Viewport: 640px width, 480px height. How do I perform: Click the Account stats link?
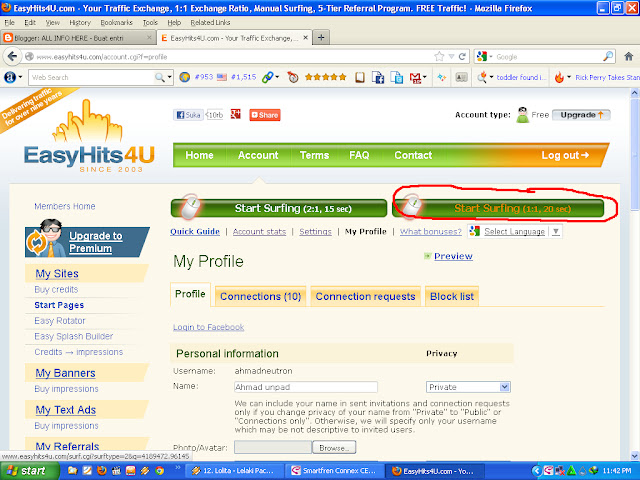260,231
